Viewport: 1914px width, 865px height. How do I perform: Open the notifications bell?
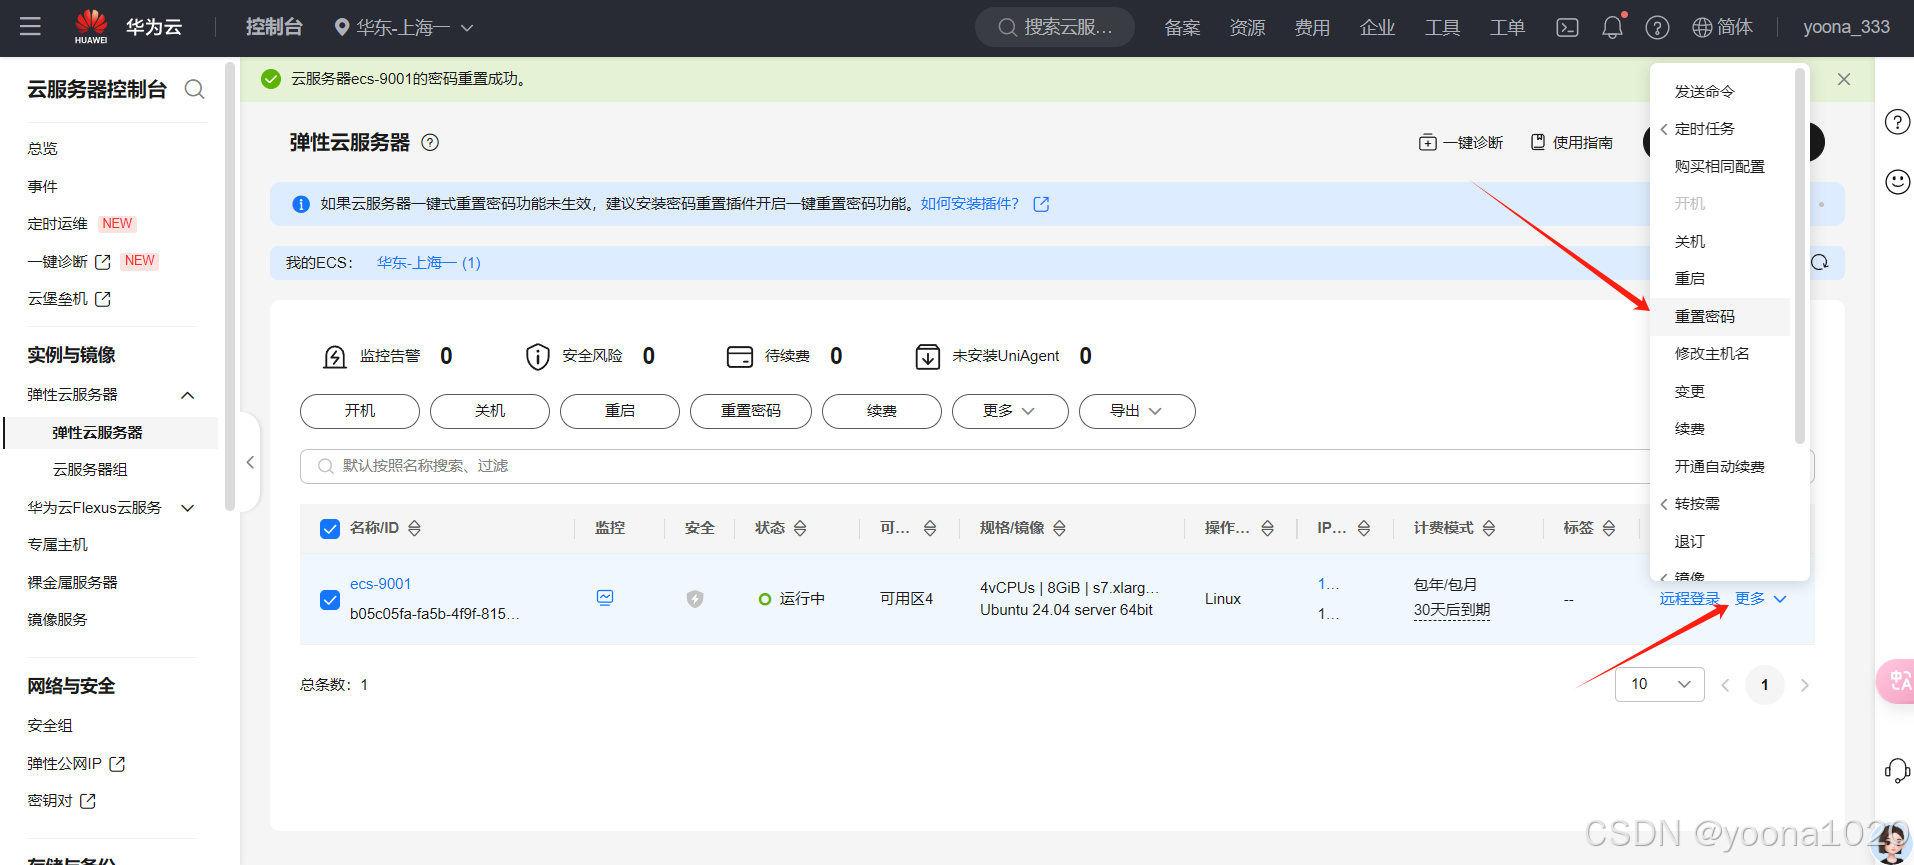tap(1612, 27)
